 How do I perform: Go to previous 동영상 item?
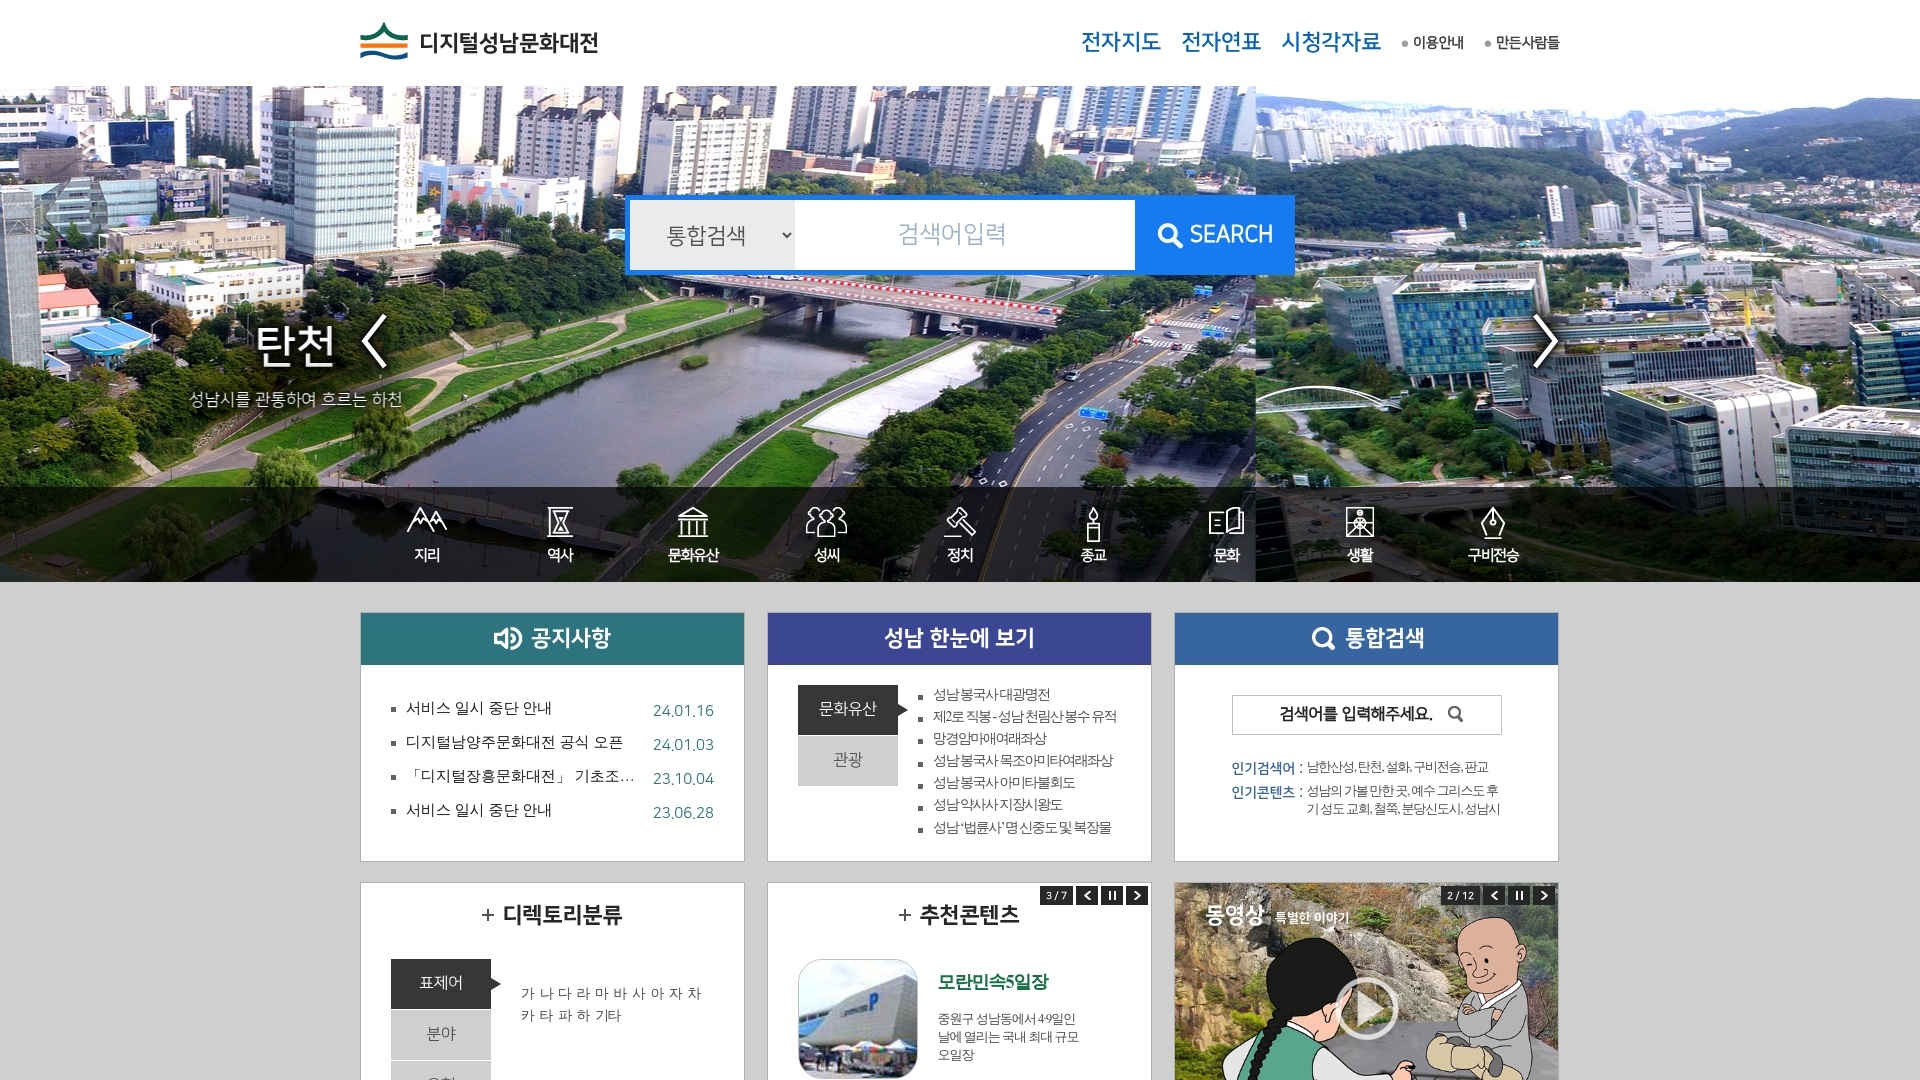click(1494, 896)
